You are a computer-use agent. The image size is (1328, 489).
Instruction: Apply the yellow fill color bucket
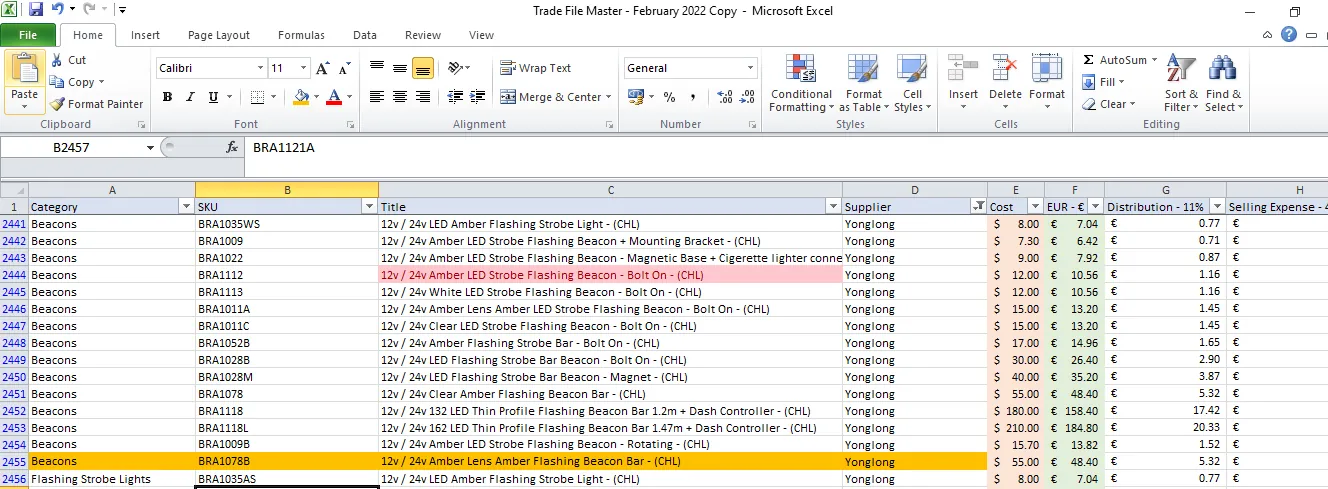(300, 97)
